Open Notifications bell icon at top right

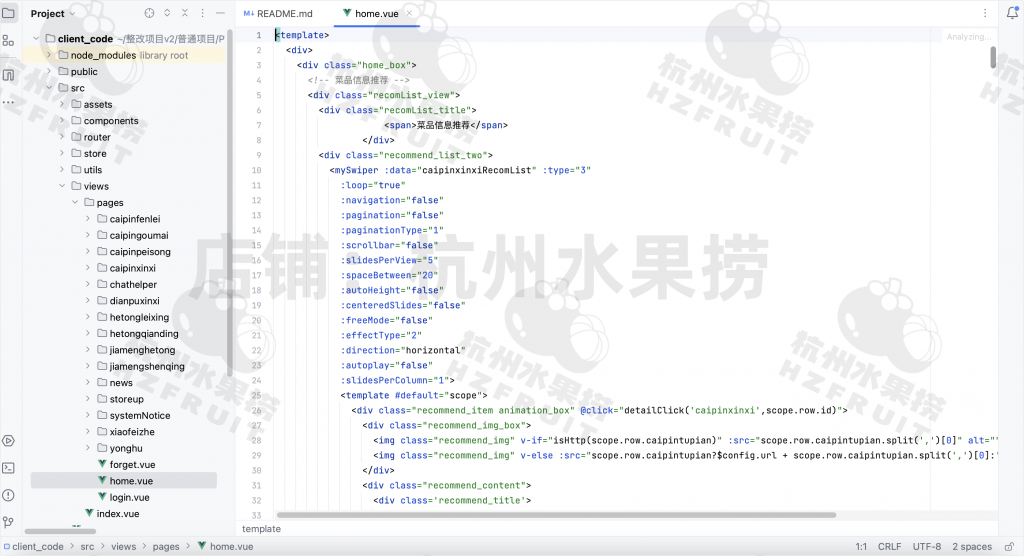(1010, 13)
